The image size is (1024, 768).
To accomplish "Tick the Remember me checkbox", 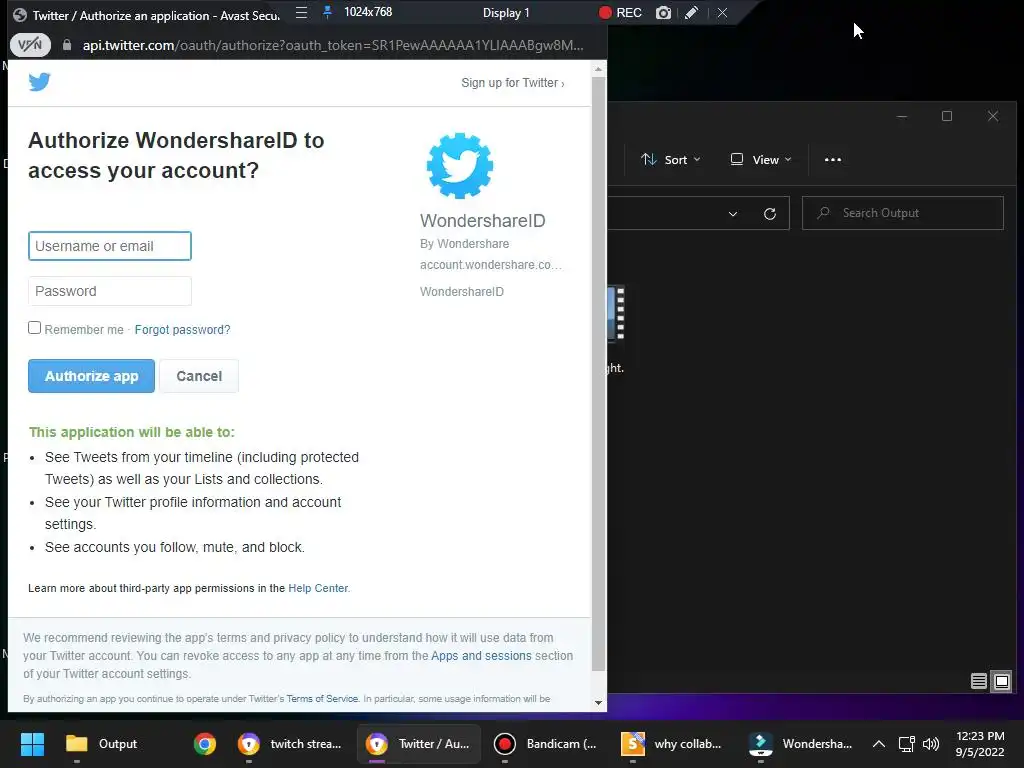I will (x=35, y=328).
